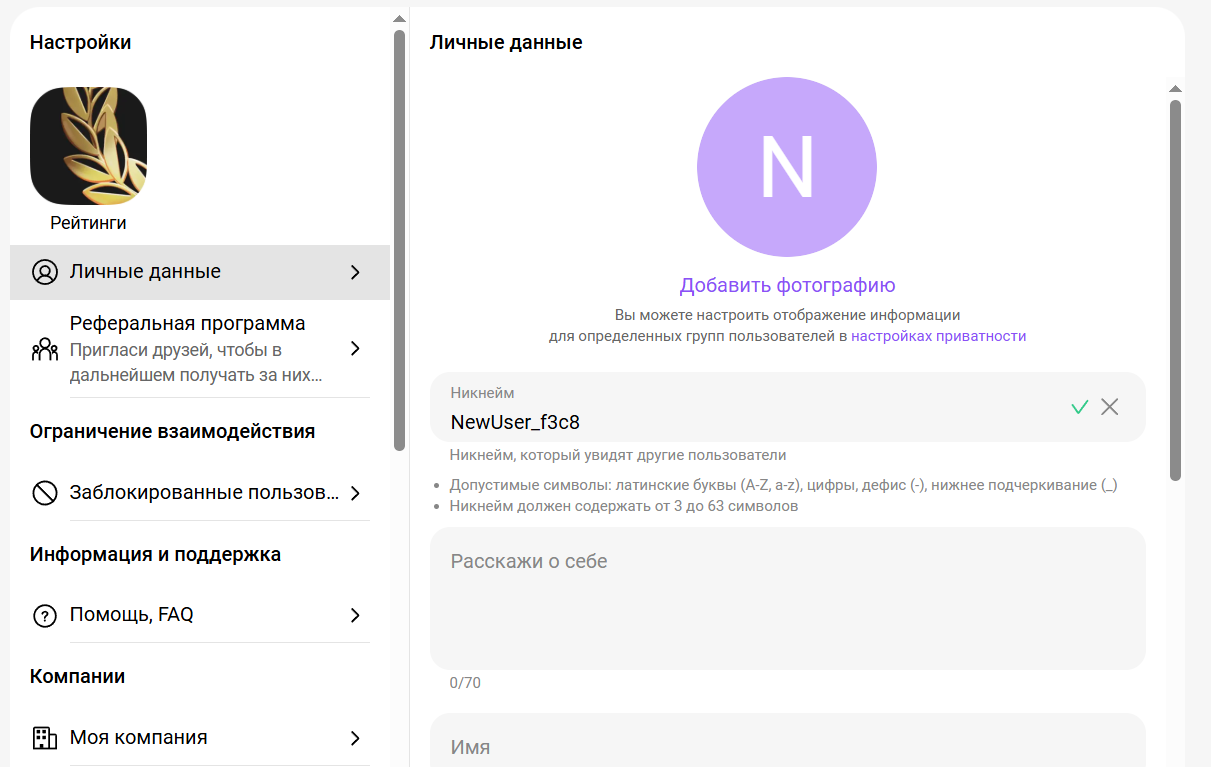The height and width of the screenshot is (767, 1211).
Task: Expand Реферальная программа via its chevron
Action: [x=355, y=349]
